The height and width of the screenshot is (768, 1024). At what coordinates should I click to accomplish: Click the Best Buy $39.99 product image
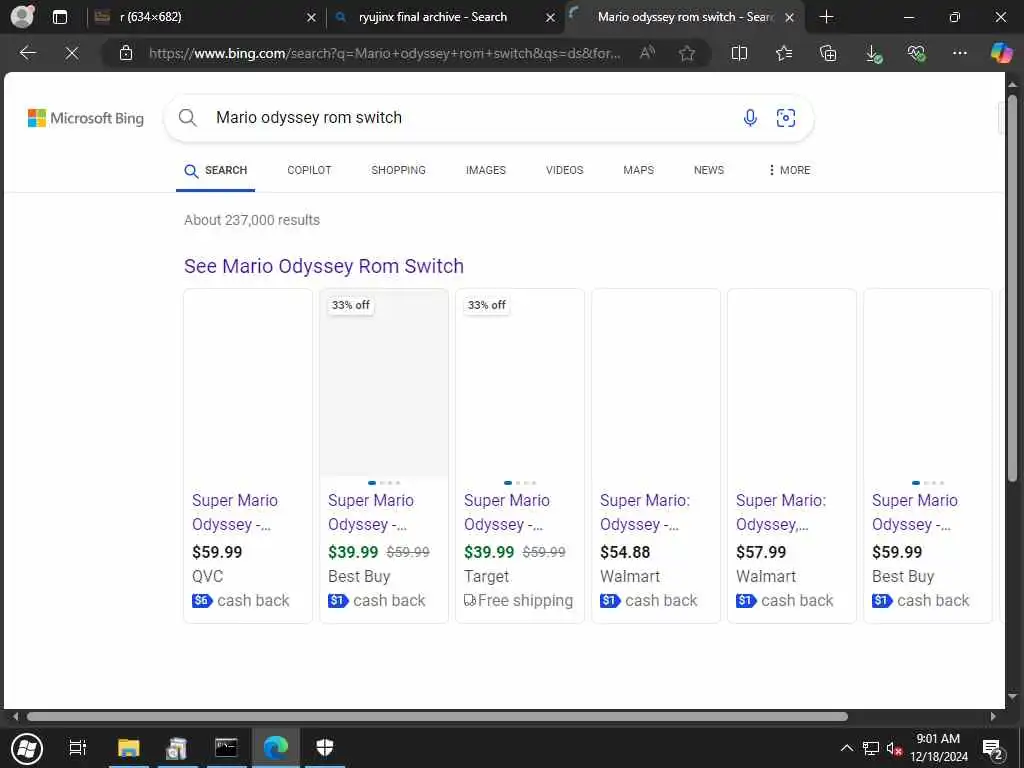(x=384, y=383)
